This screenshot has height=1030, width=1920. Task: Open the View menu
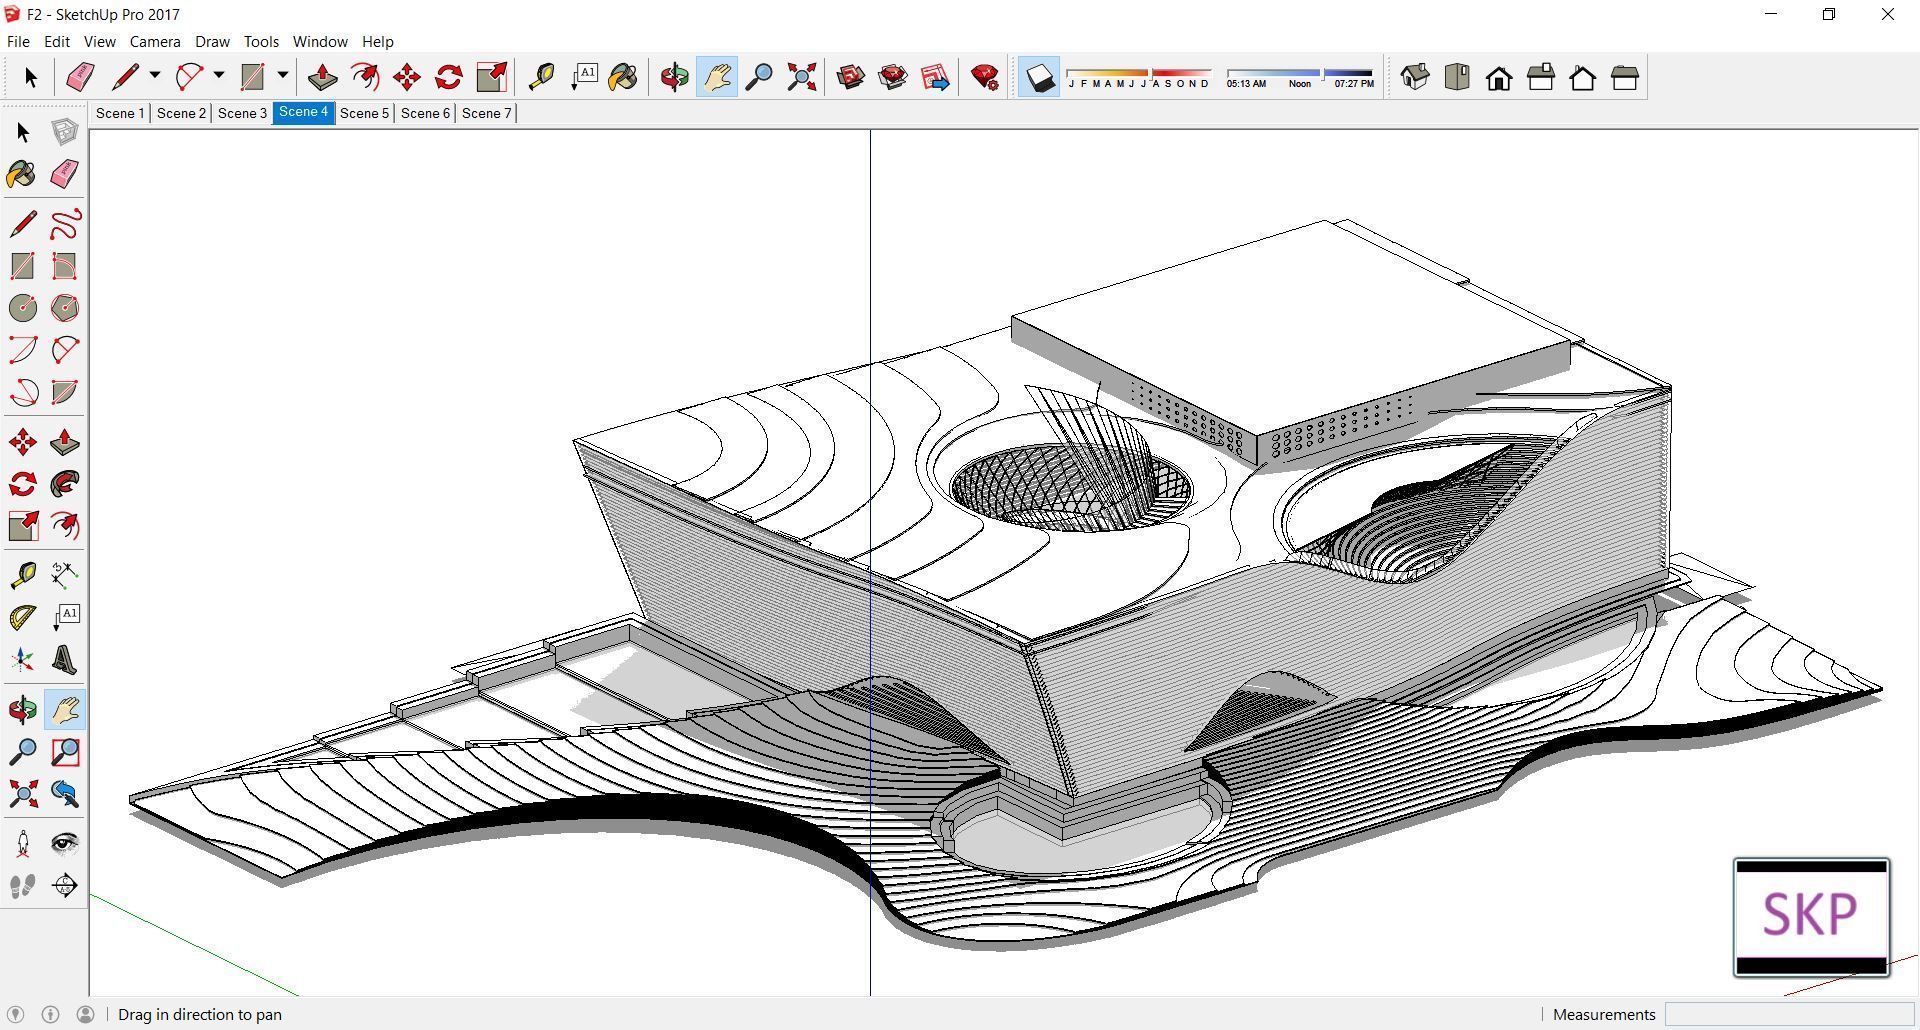99,42
